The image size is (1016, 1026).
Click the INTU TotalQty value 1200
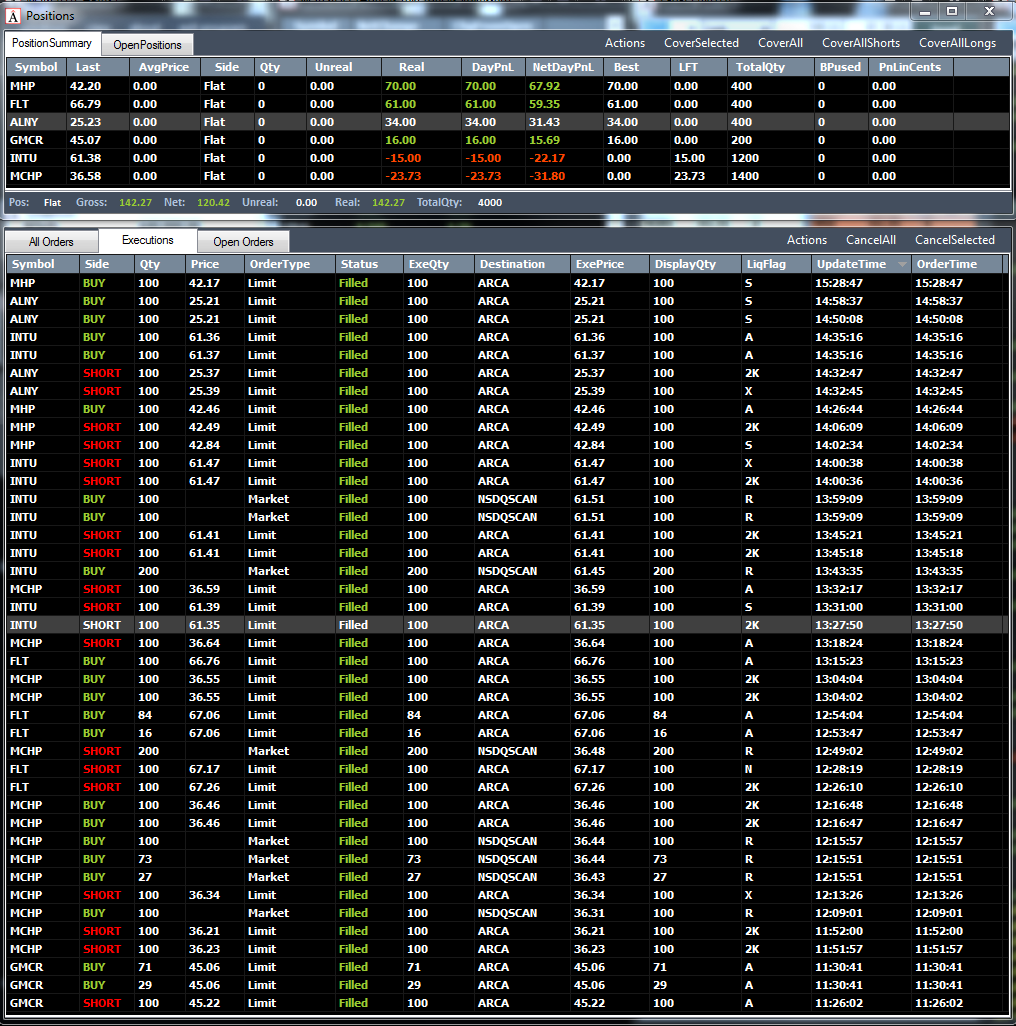(744, 158)
